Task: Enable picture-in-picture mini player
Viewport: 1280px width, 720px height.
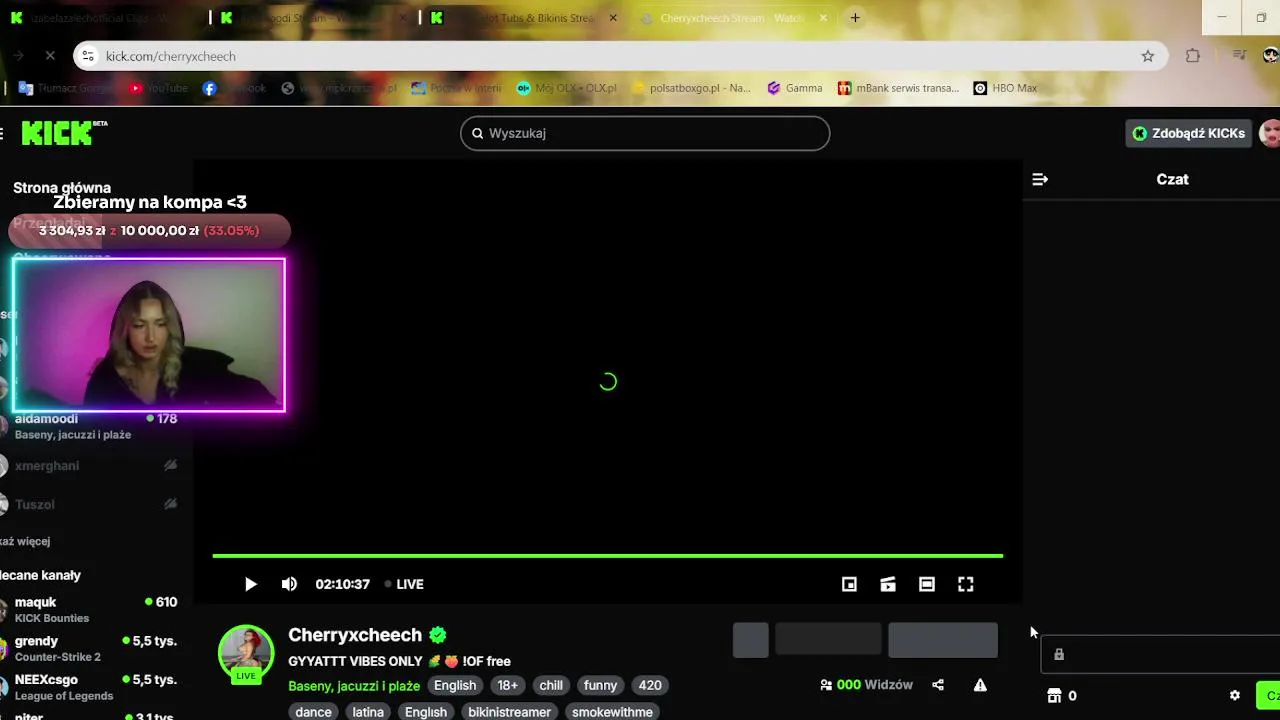Action: [x=849, y=584]
